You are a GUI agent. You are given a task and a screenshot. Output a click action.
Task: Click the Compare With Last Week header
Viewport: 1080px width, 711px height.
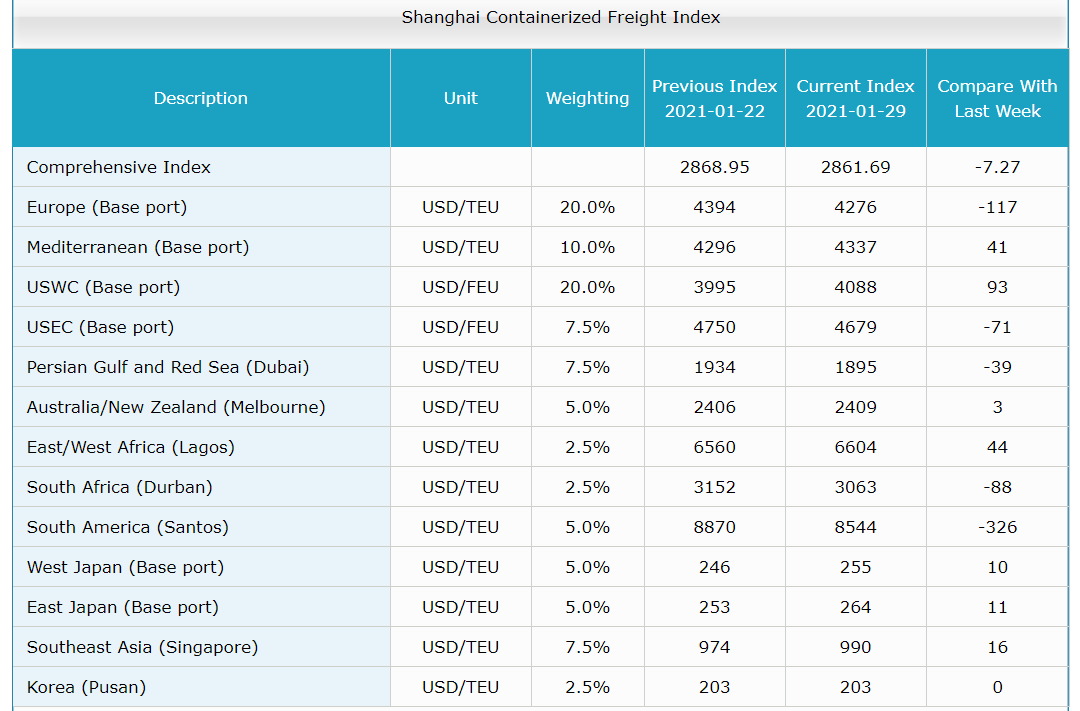[997, 98]
